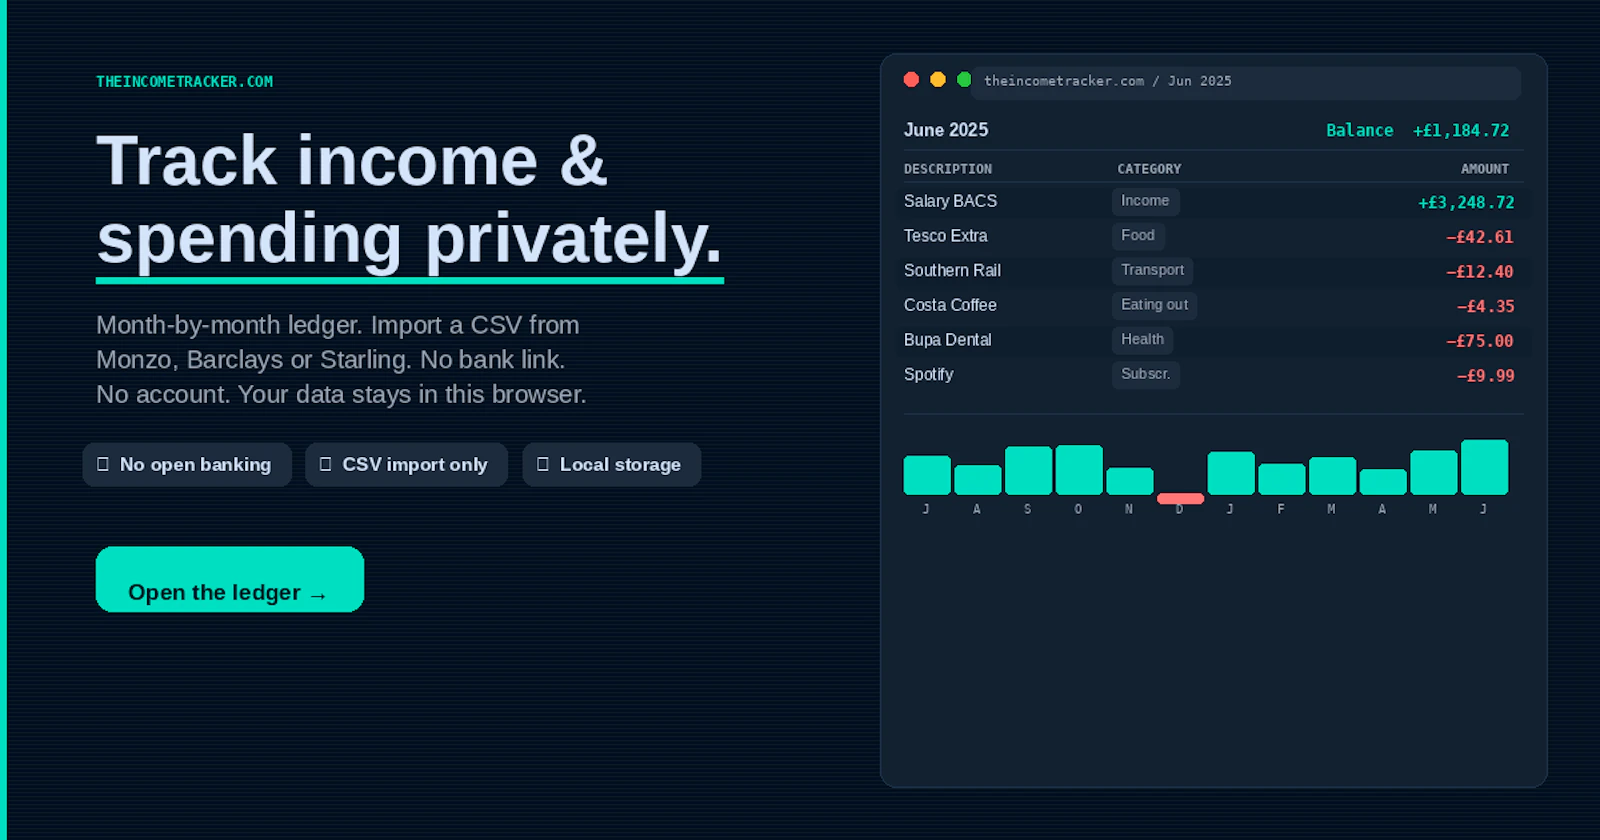The height and width of the screenshot is (840, 1600).
Task: Click the Subscr. category tag
Action: pyautogui.click(x=1145, y=374)
